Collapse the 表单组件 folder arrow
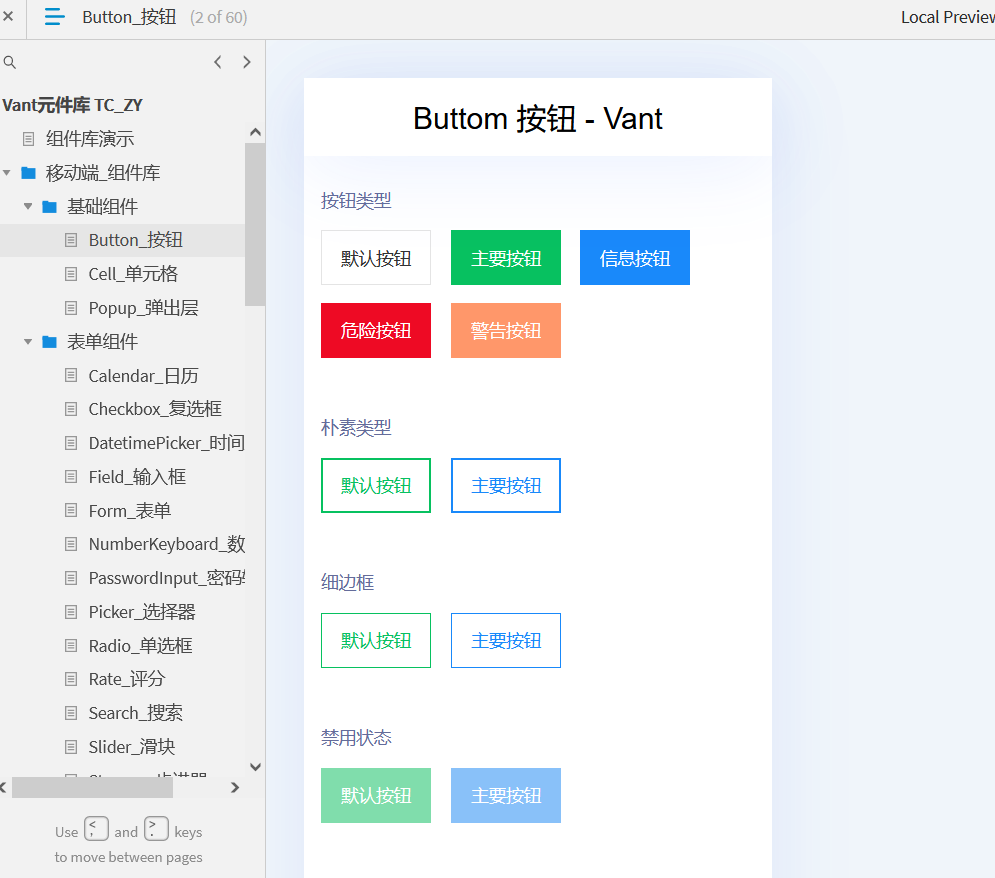The image size is (995, 878). (x=28, y=342)
